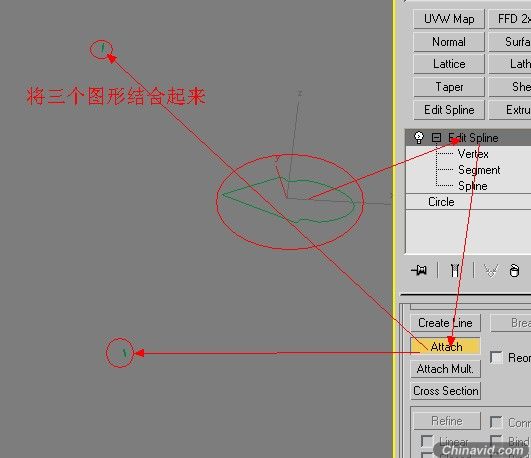Toggle the Linear checkbox under Refine
This screenshot has height=458, width=531.
click(427, 441)
